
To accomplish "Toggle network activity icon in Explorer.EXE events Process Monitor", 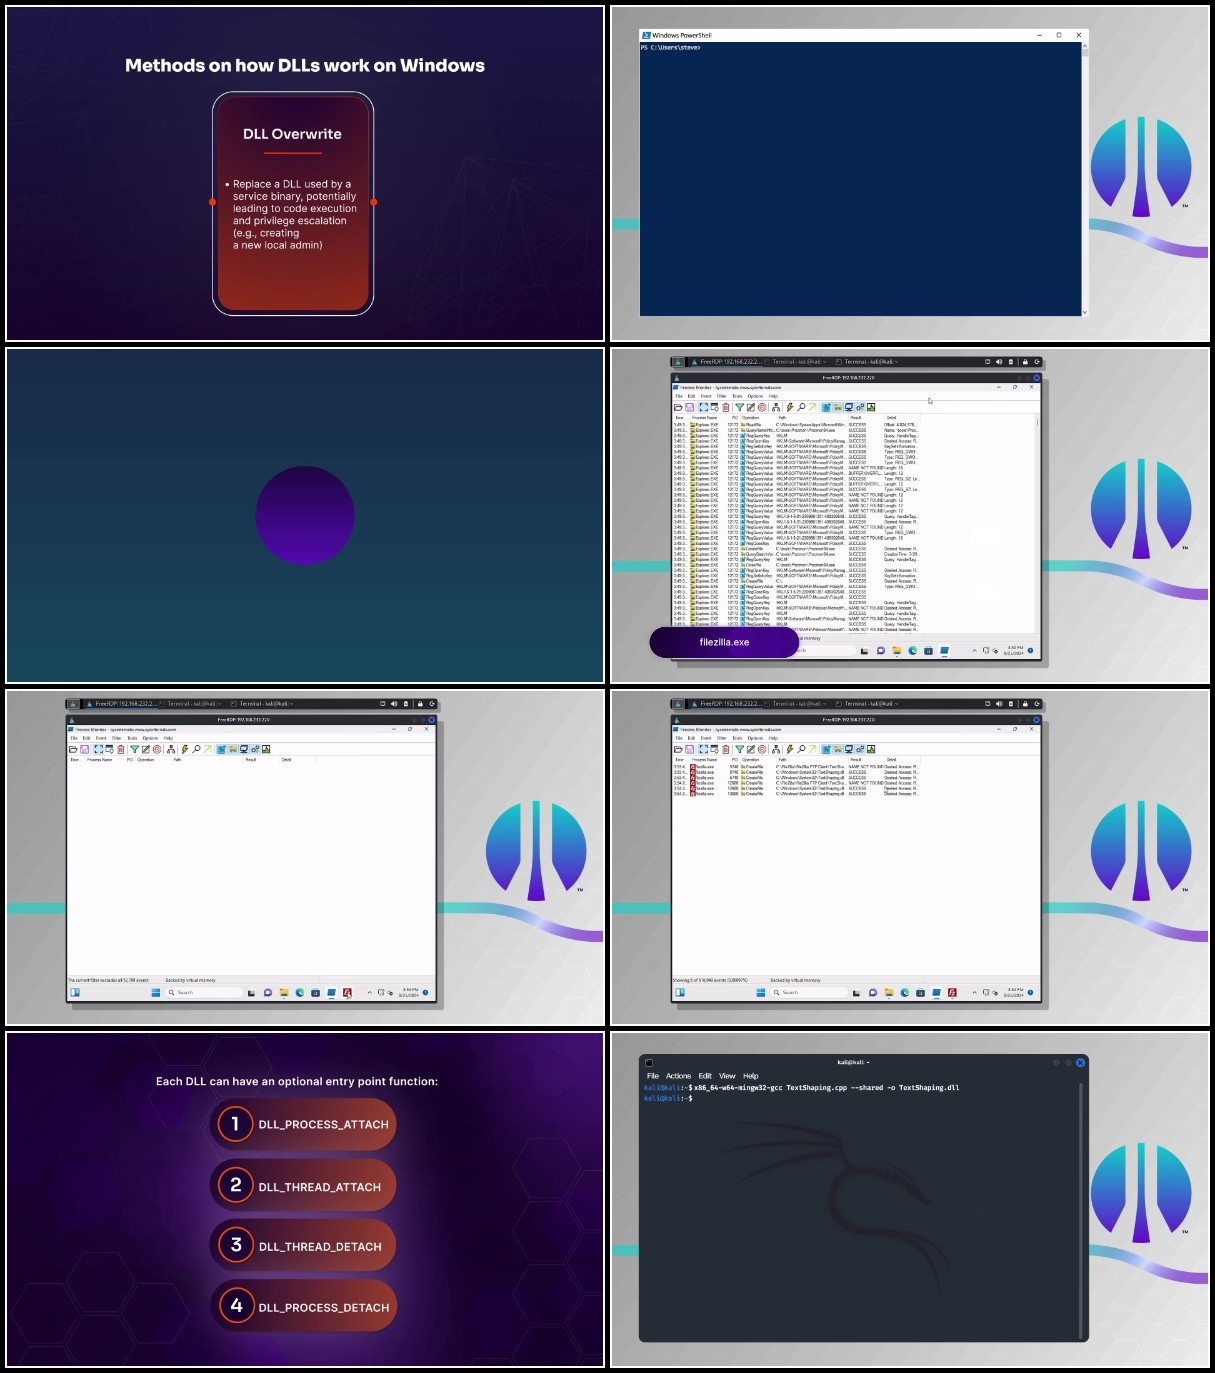I will (x=848, y=407).
